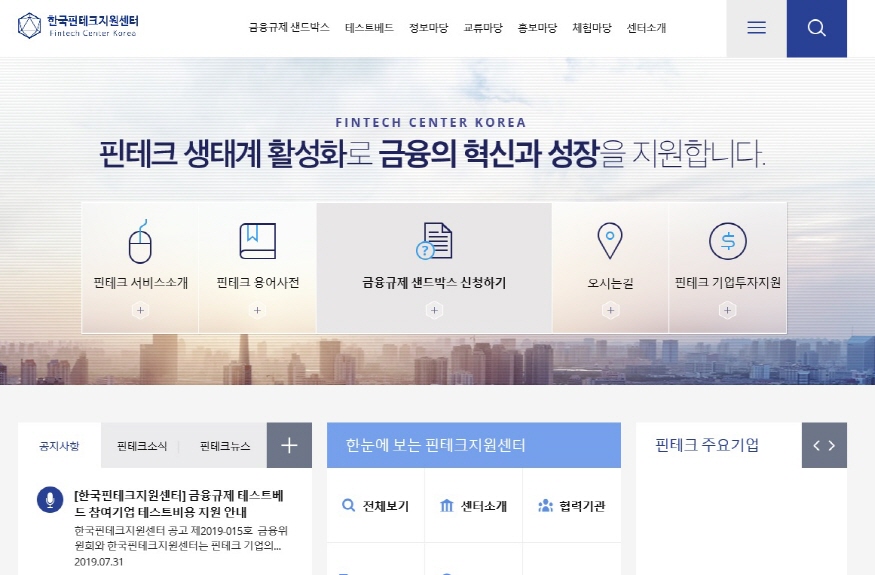Click 전체보기 with magnifier icon
The image size is (875, 575).
click(x=376, y=506)
